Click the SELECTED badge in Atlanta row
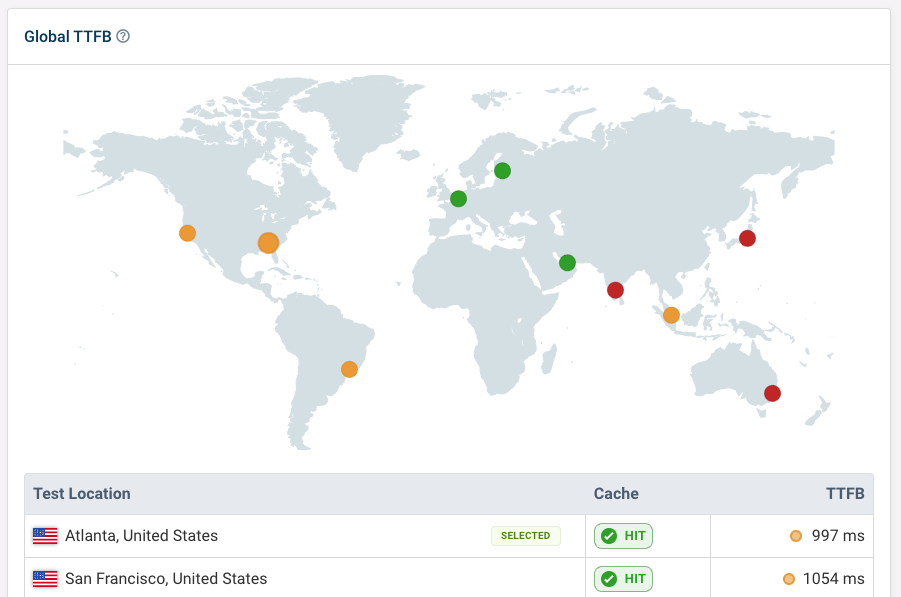This screenshot has width=901, height=597. 526,536
